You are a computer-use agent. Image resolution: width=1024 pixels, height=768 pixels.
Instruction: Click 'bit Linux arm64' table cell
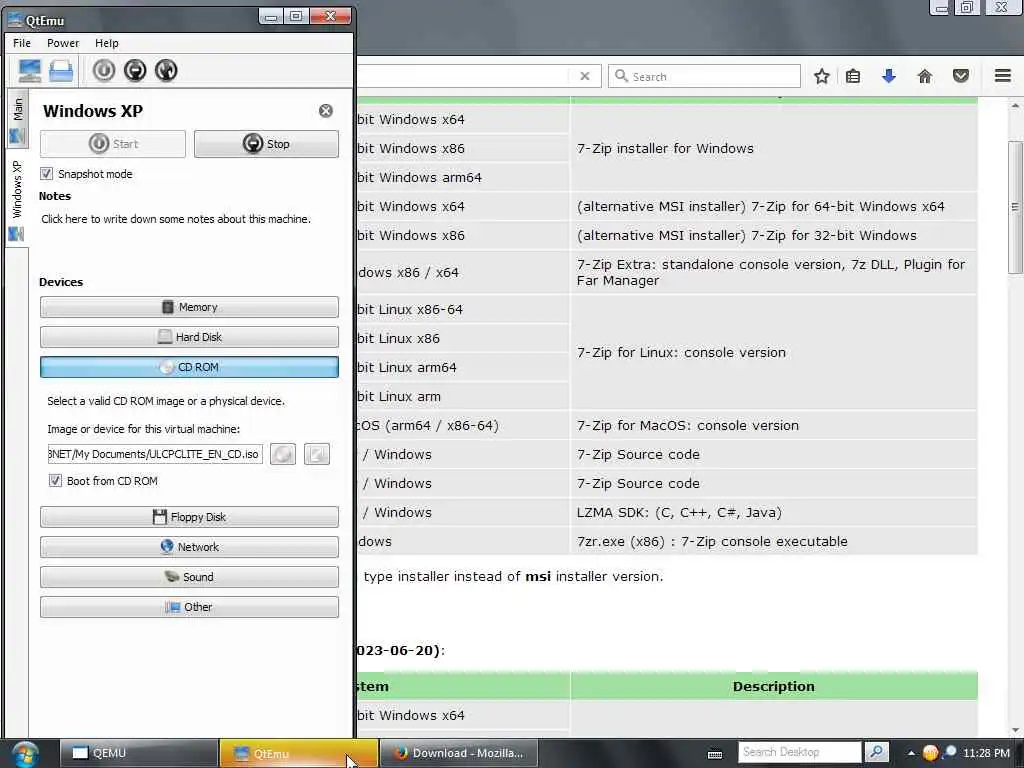pyautogui.click(x=463, y=368)
